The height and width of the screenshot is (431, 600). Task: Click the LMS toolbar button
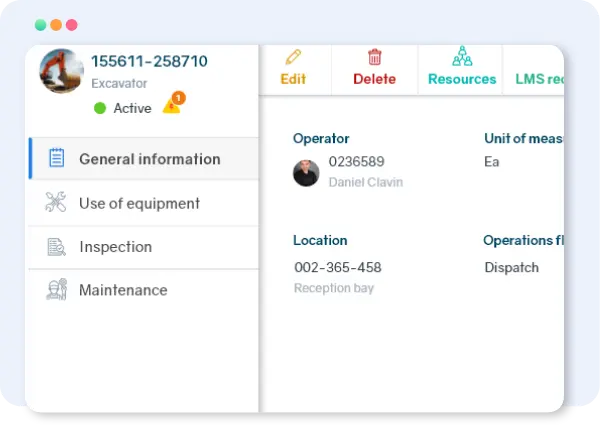click(x=538, y=78)
